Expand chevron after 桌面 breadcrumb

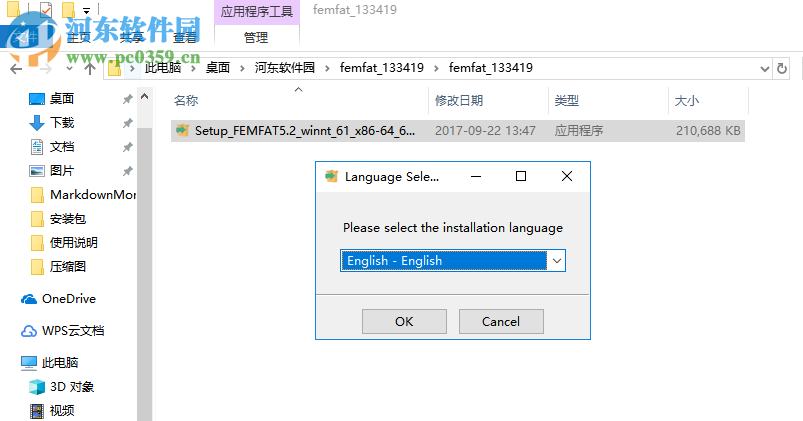click(242, 68)
